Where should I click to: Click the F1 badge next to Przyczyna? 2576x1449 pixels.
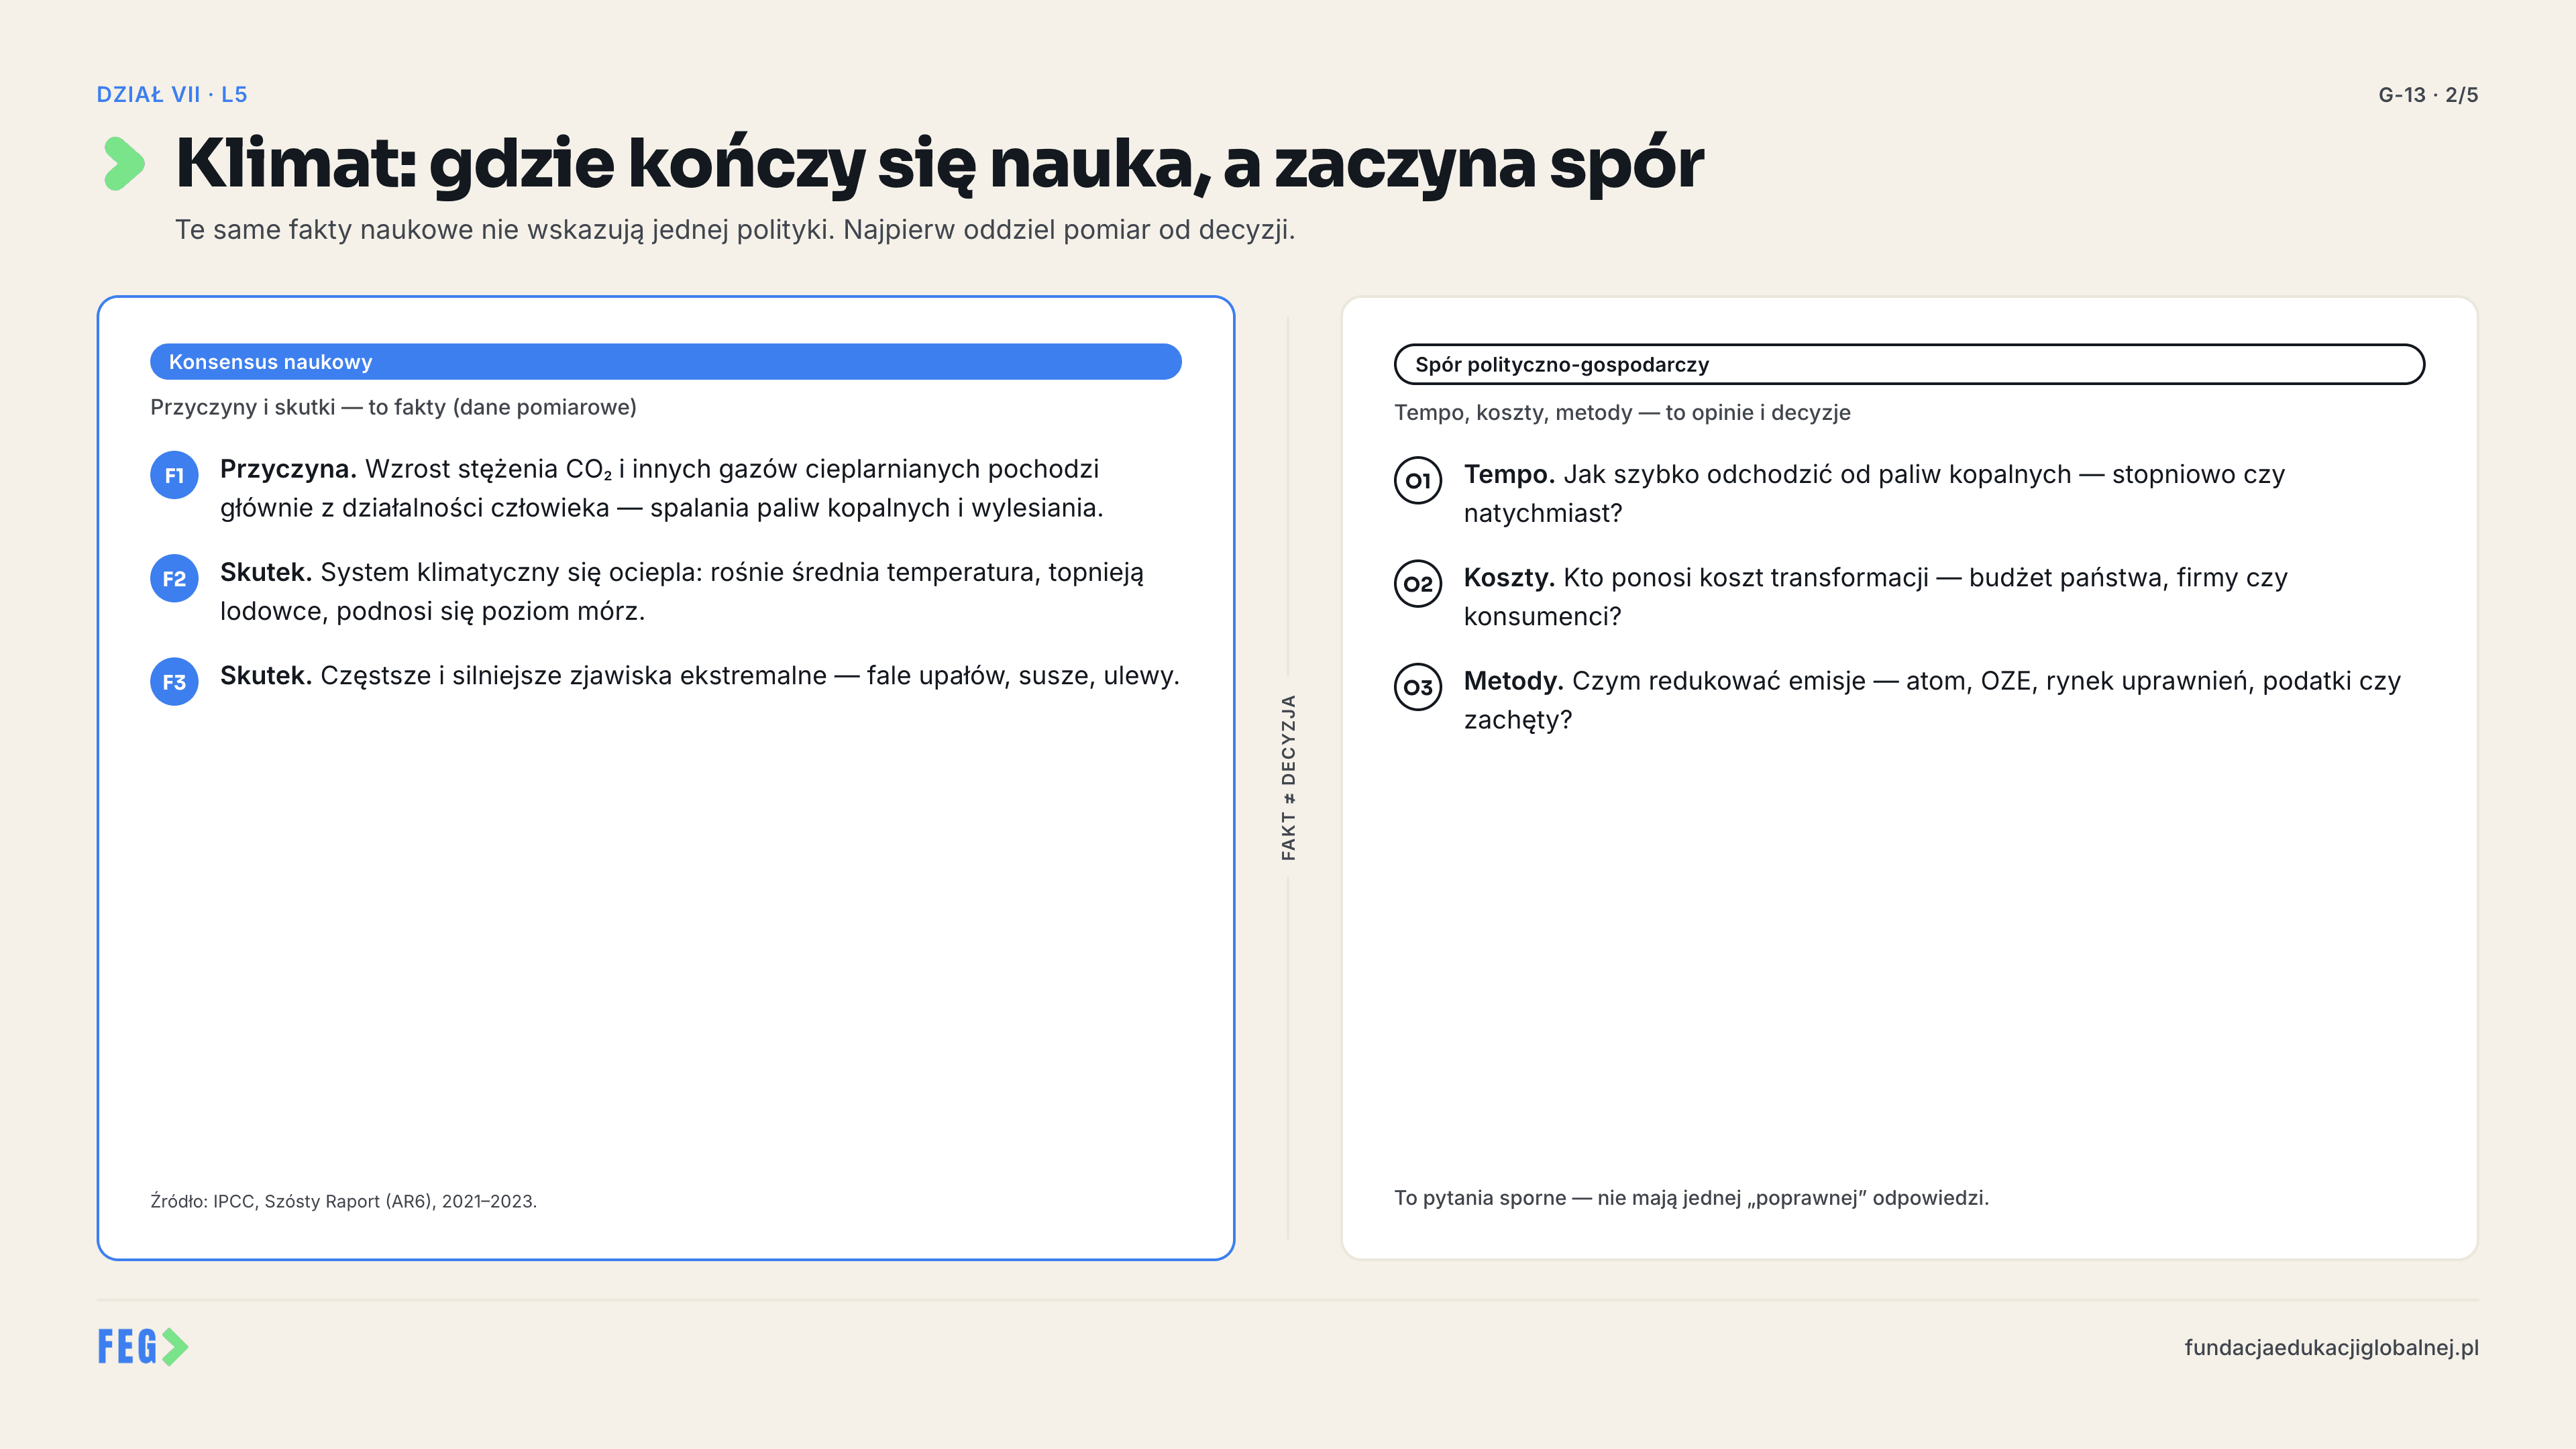coord(174,475)
